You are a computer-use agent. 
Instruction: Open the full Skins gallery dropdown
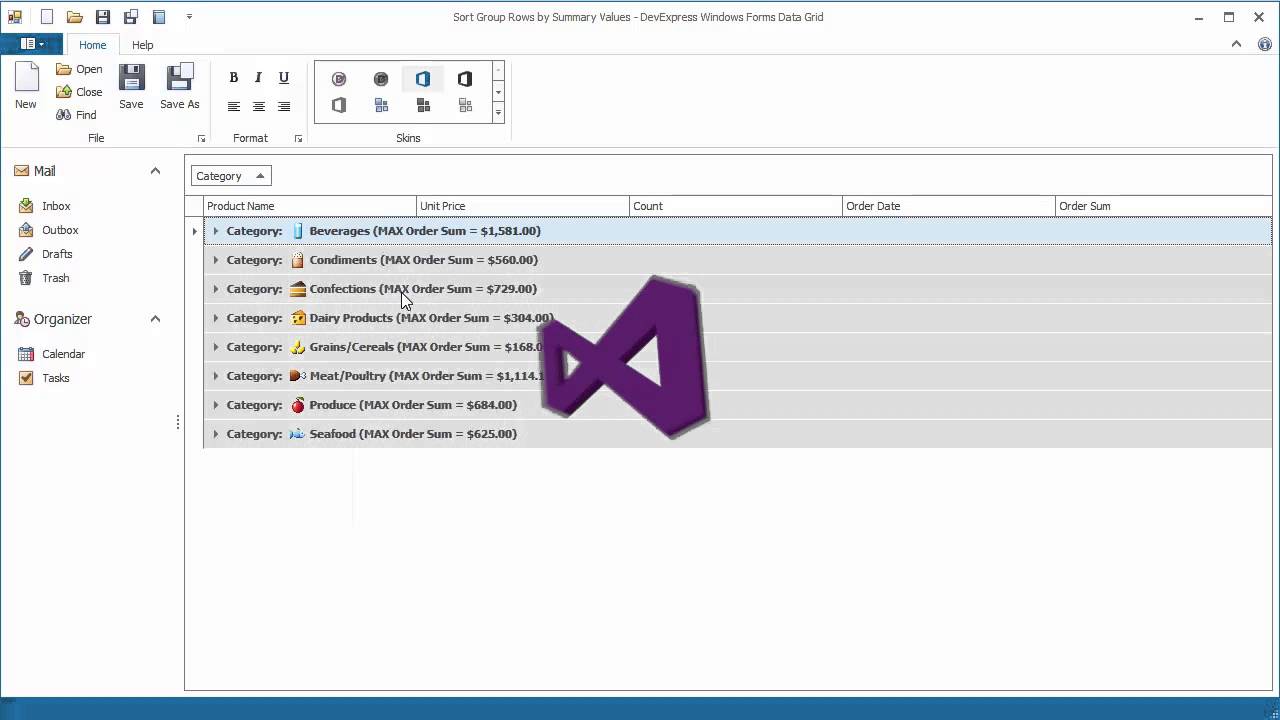coord(498,113)
